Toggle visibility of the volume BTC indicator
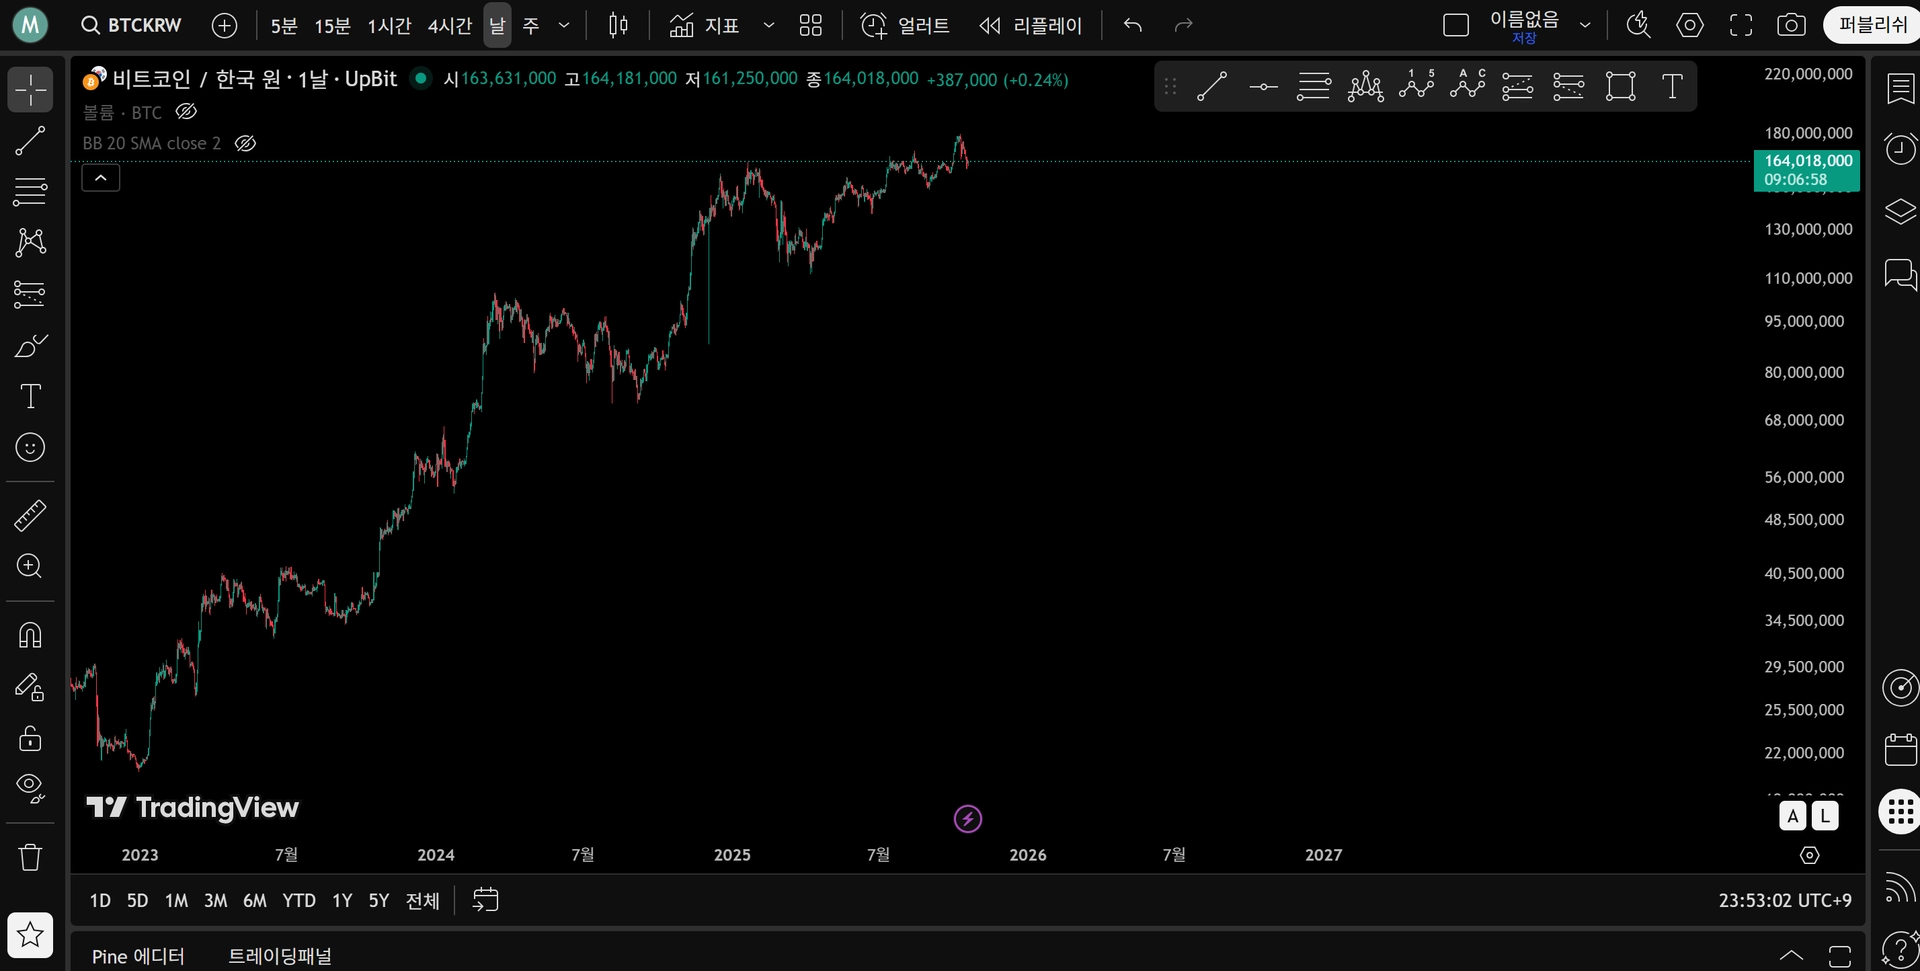Viewport: 1920px width, 971px height. [x=186, y=112]
